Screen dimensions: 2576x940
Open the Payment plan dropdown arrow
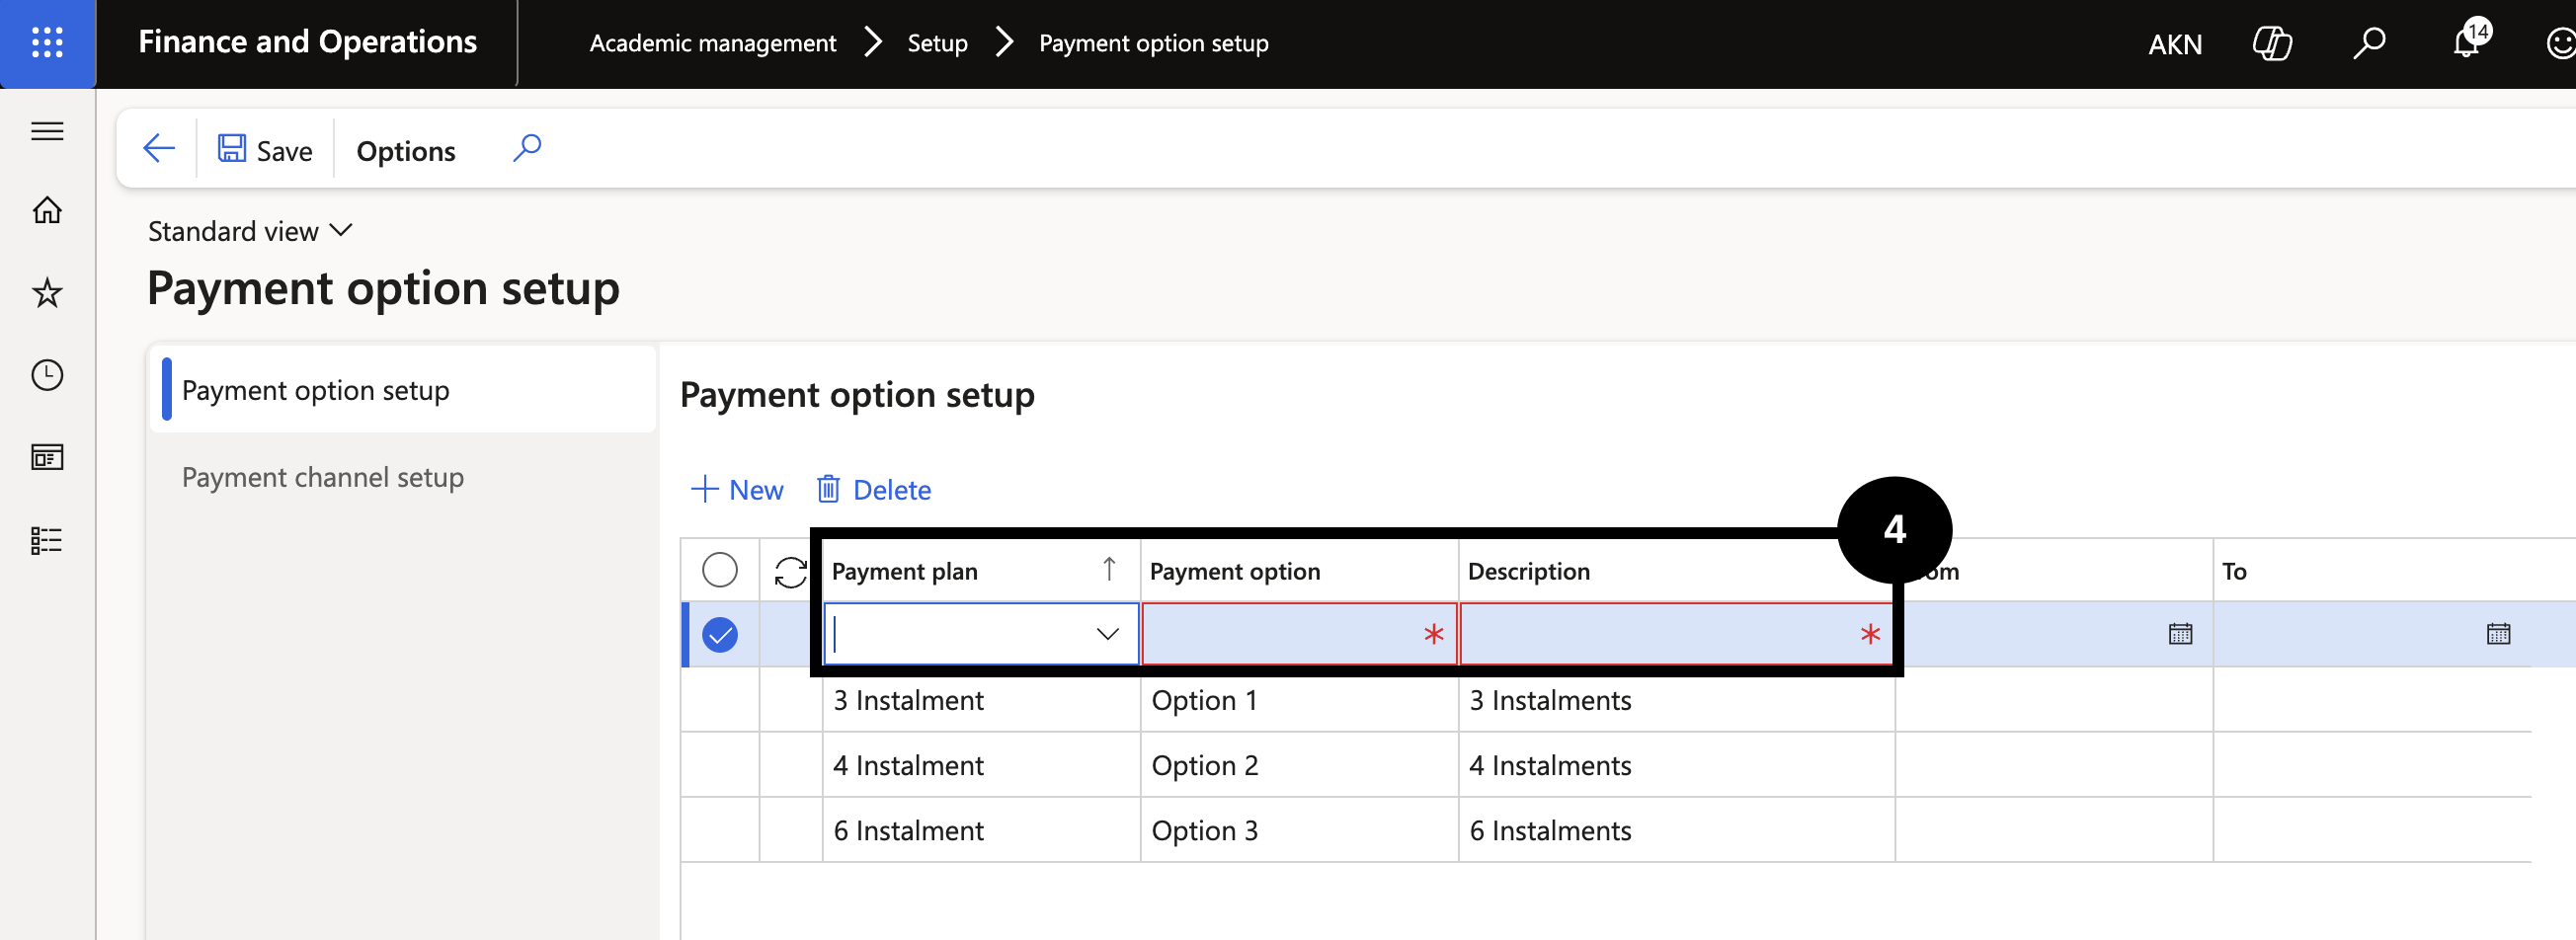point(1107,634)
